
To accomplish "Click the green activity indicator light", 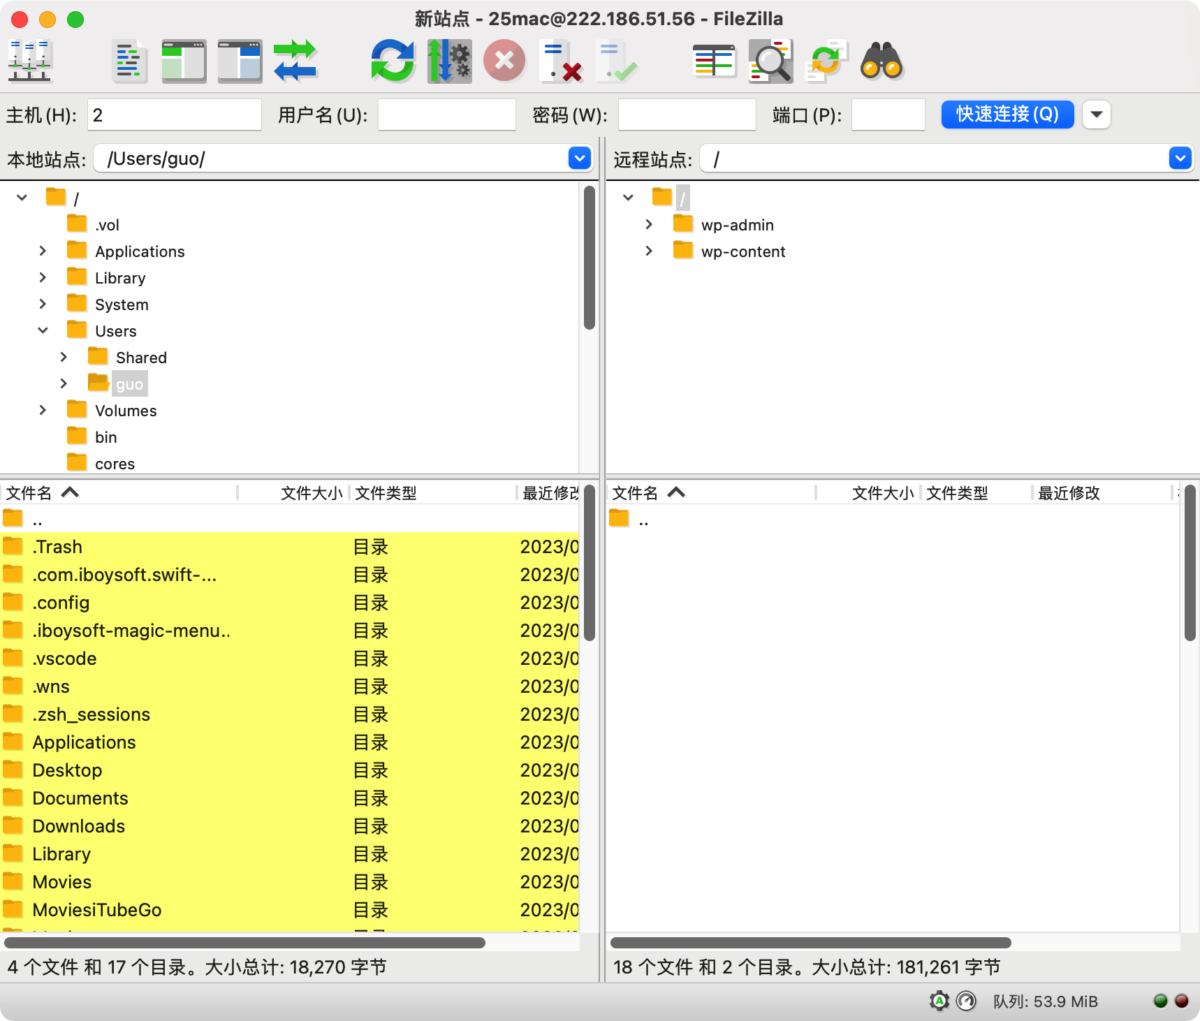I will pos(1160,1001).
